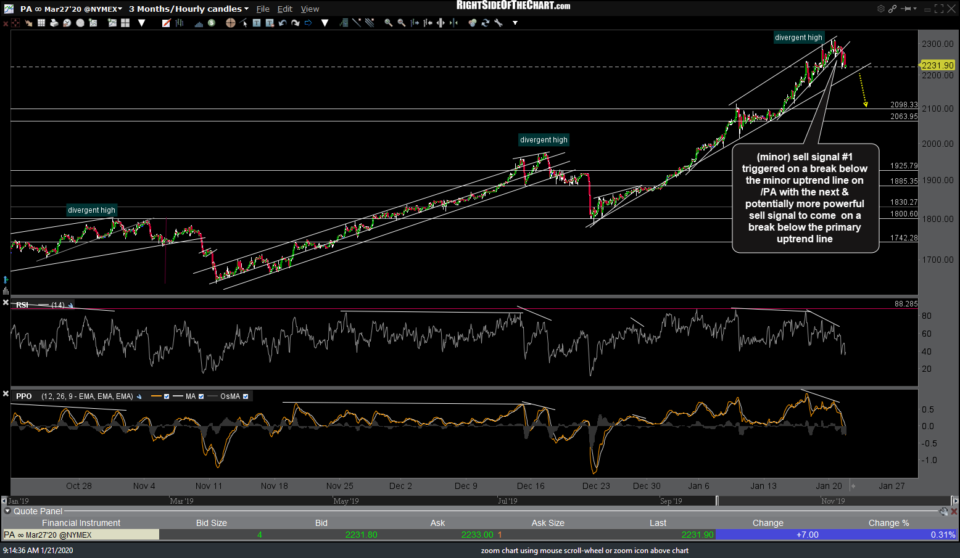Open the Edit menu
The width and height of the screenshot is (960, 558).
(x=284, y=8)
